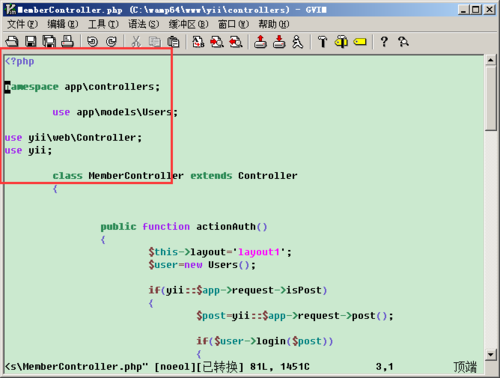Click the 'public' keyword

pos(118,227)
